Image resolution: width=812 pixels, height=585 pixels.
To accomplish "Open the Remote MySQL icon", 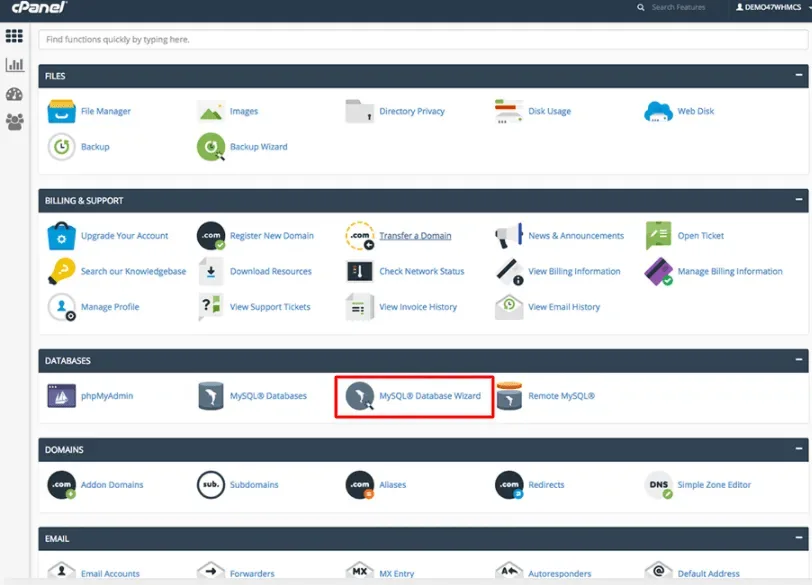I will 509,396.
